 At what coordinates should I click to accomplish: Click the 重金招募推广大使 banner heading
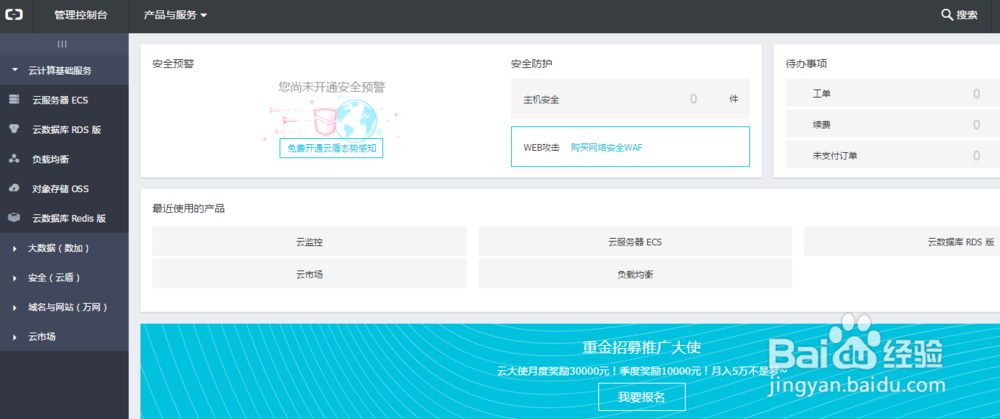point(642,348)
